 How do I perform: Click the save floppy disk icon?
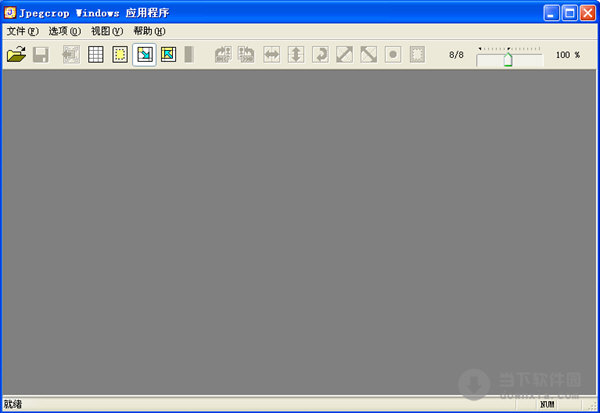pyautogui.click(x=41, y=55)
